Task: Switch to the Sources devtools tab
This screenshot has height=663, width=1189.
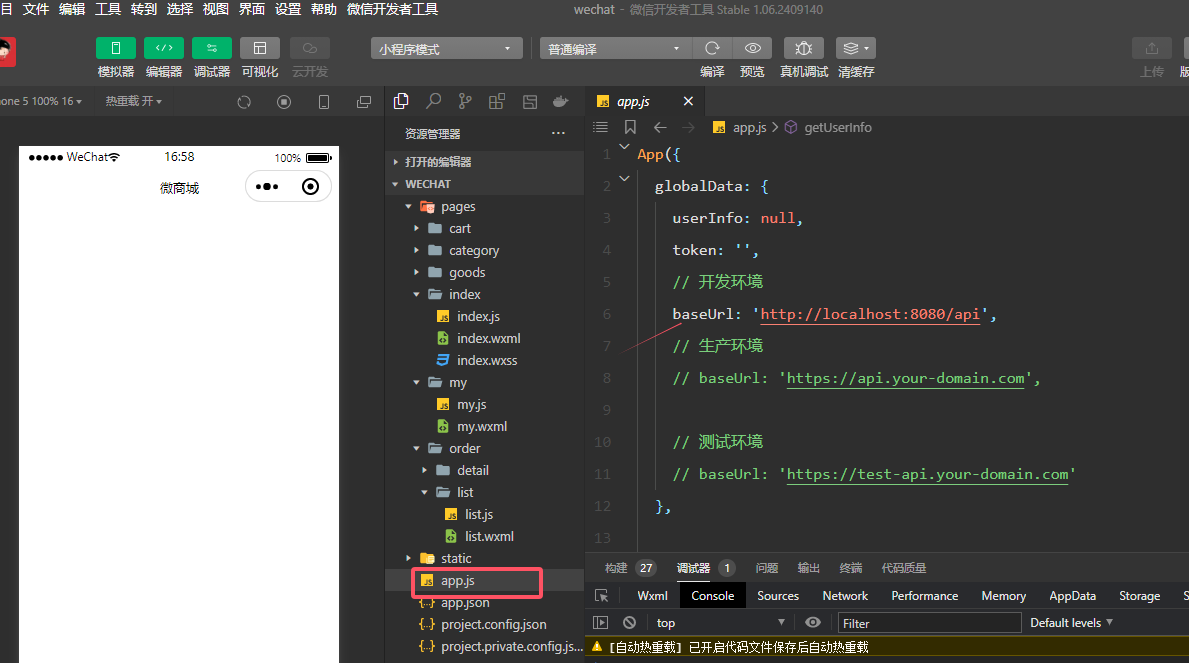Action: (x=778, y=596)
